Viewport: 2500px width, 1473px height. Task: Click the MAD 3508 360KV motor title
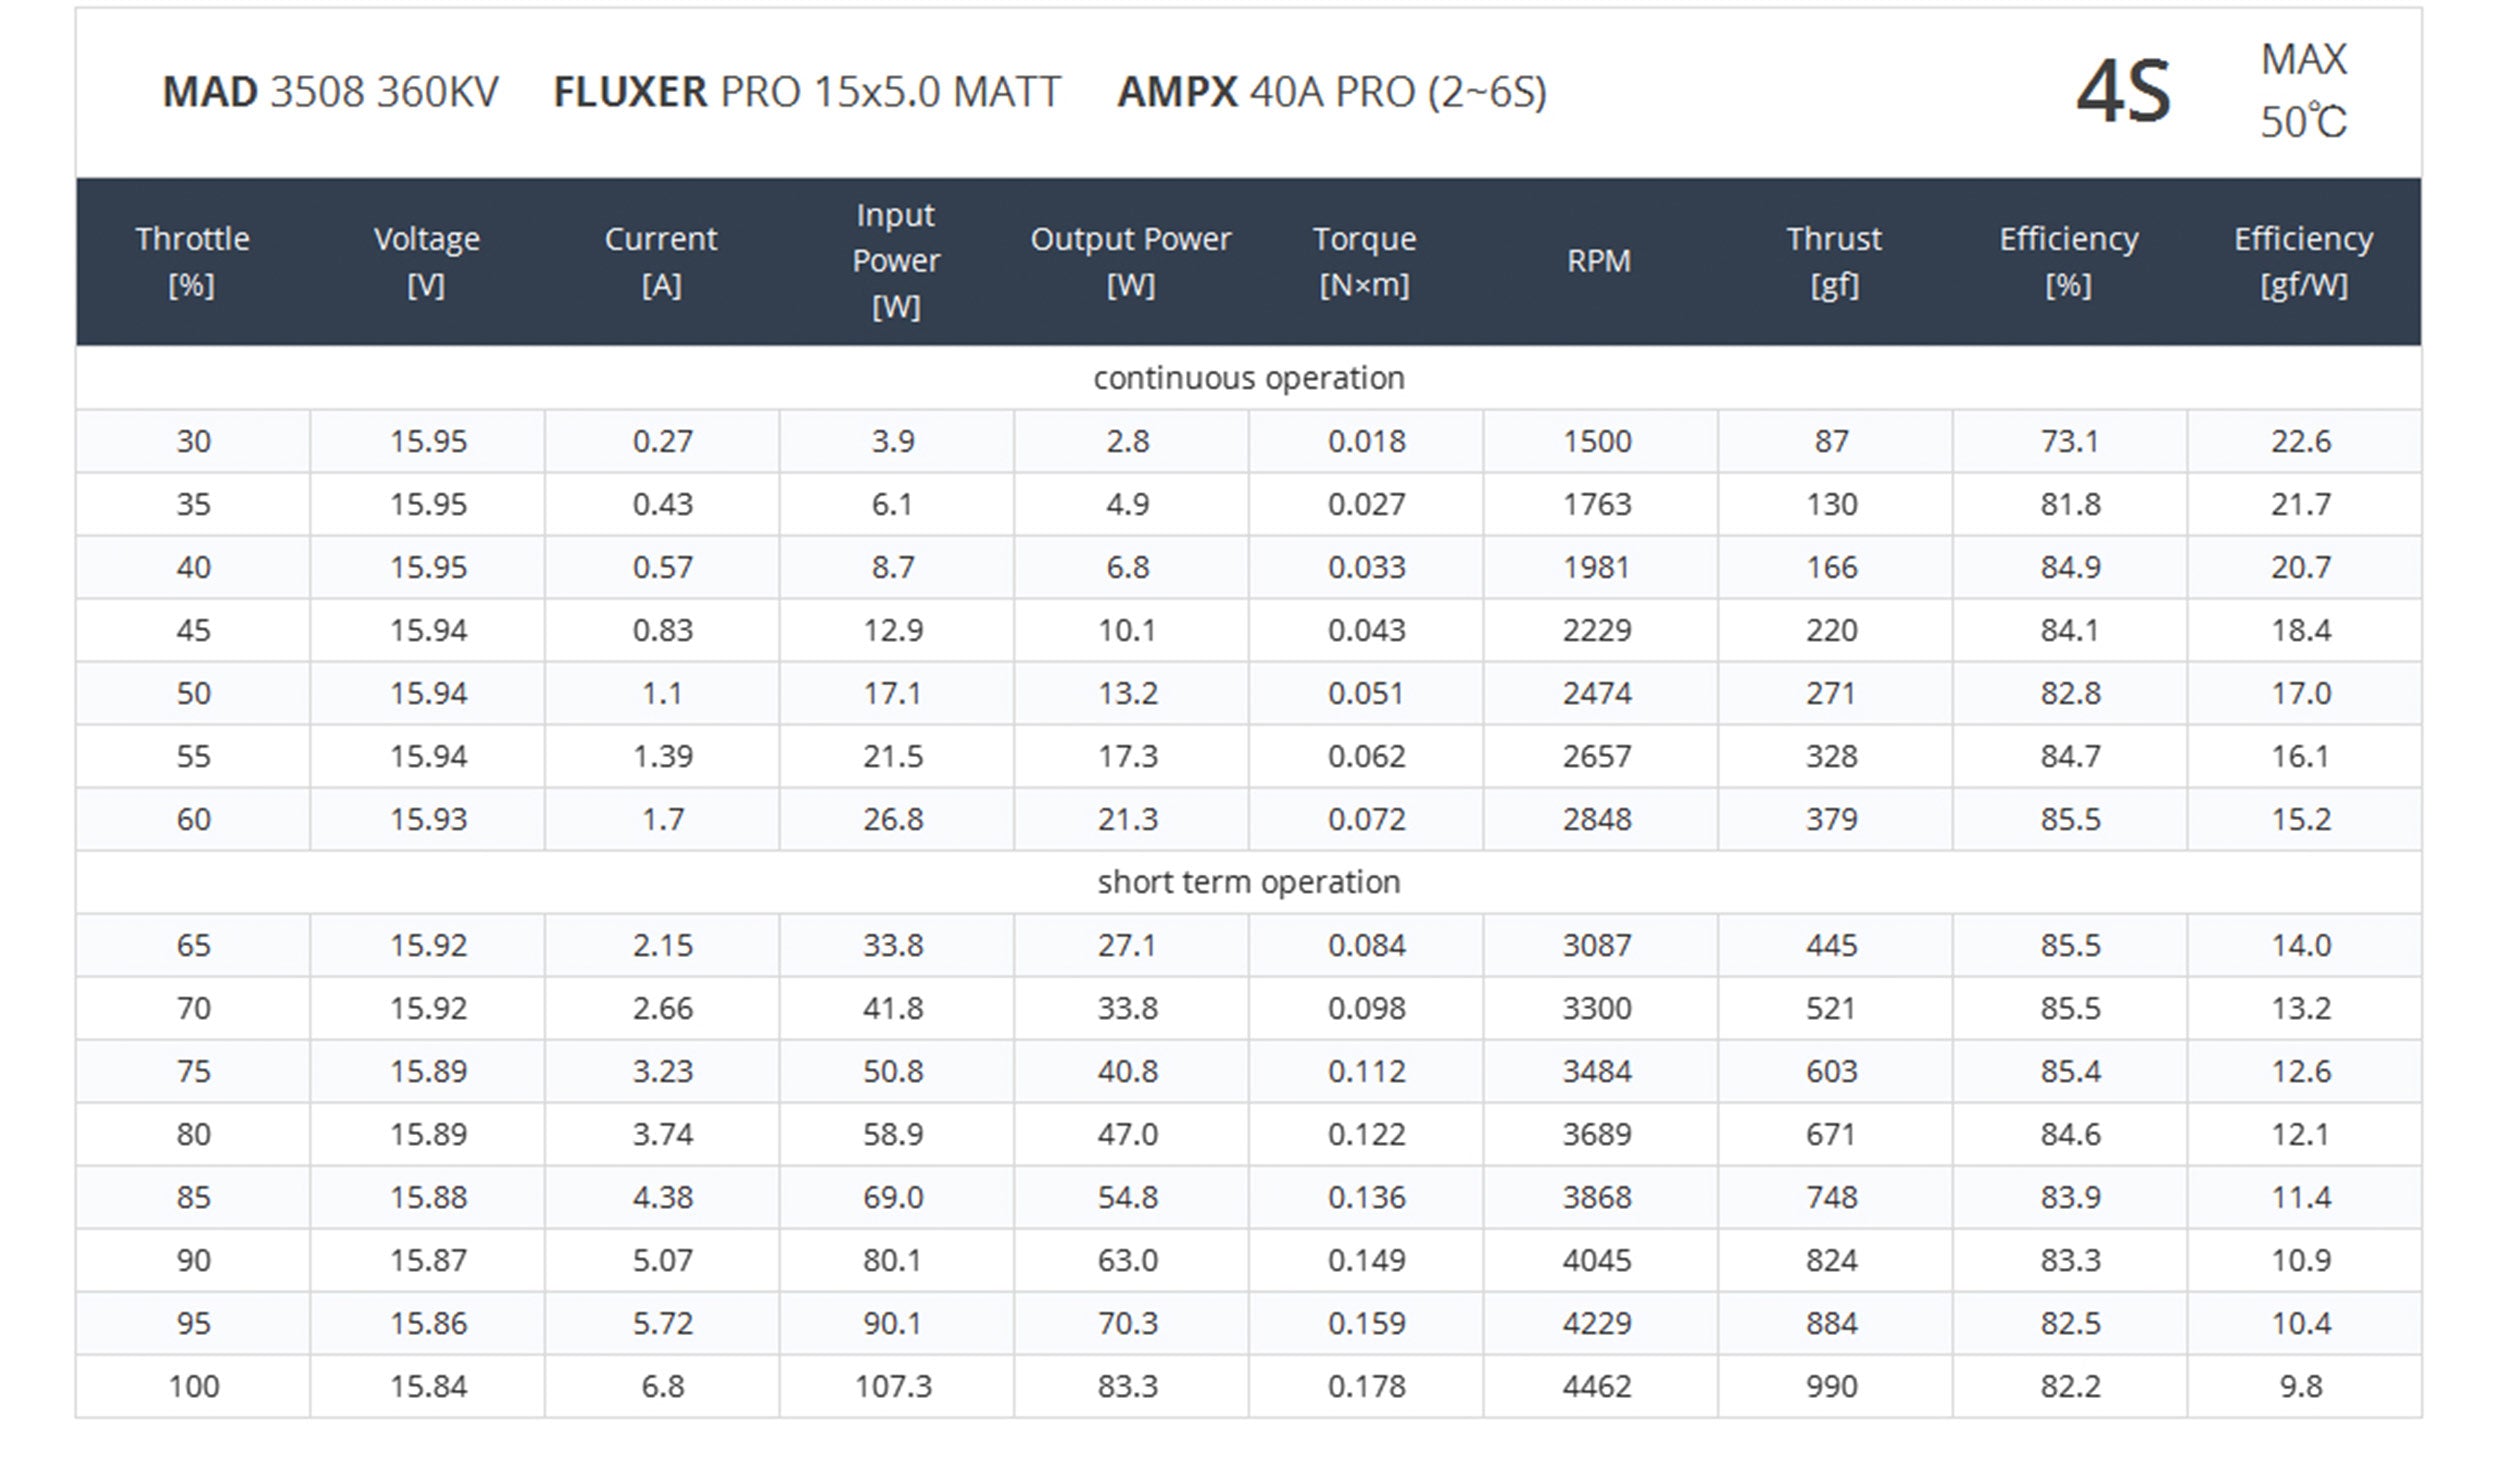[330, 92]
